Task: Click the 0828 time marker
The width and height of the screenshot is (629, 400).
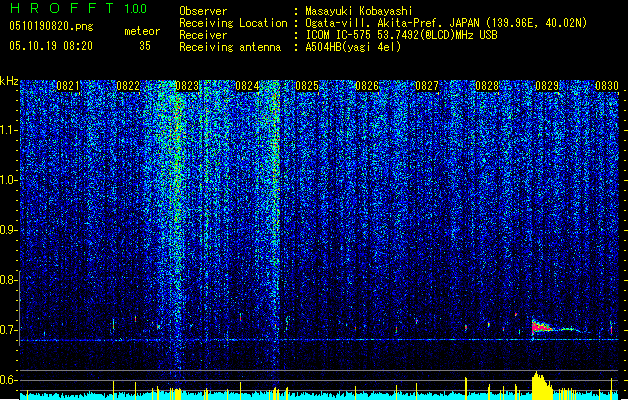Action: 487,86
